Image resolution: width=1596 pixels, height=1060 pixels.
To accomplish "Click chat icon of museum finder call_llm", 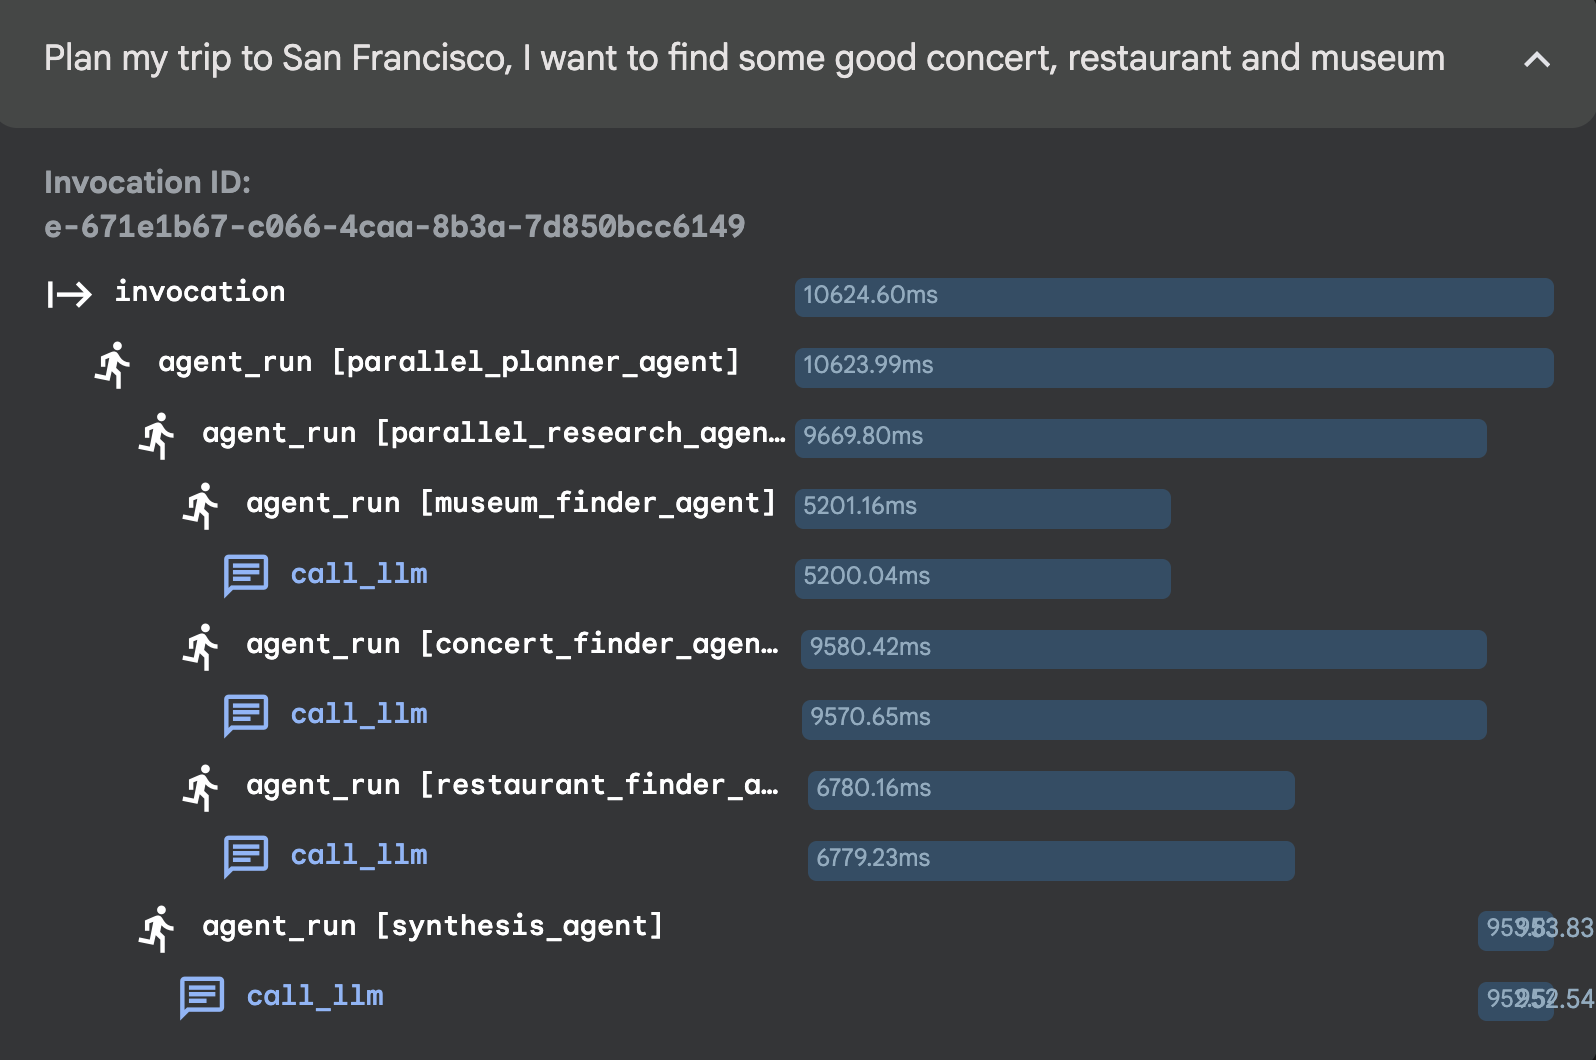I will point(246,576).
